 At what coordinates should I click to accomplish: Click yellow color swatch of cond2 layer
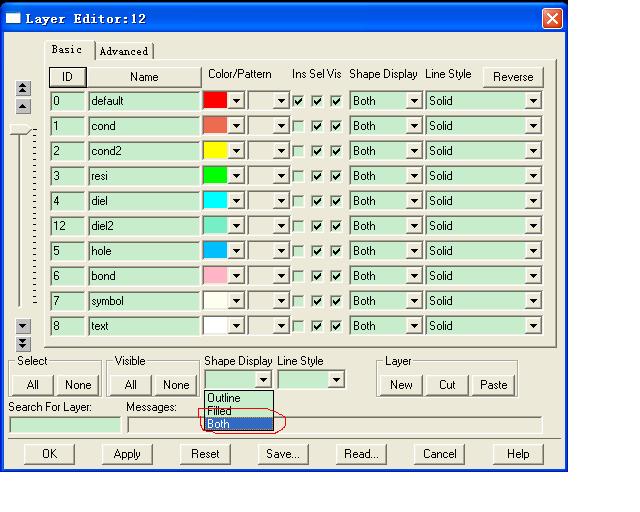pyautogui.click(x=215, y=151)
